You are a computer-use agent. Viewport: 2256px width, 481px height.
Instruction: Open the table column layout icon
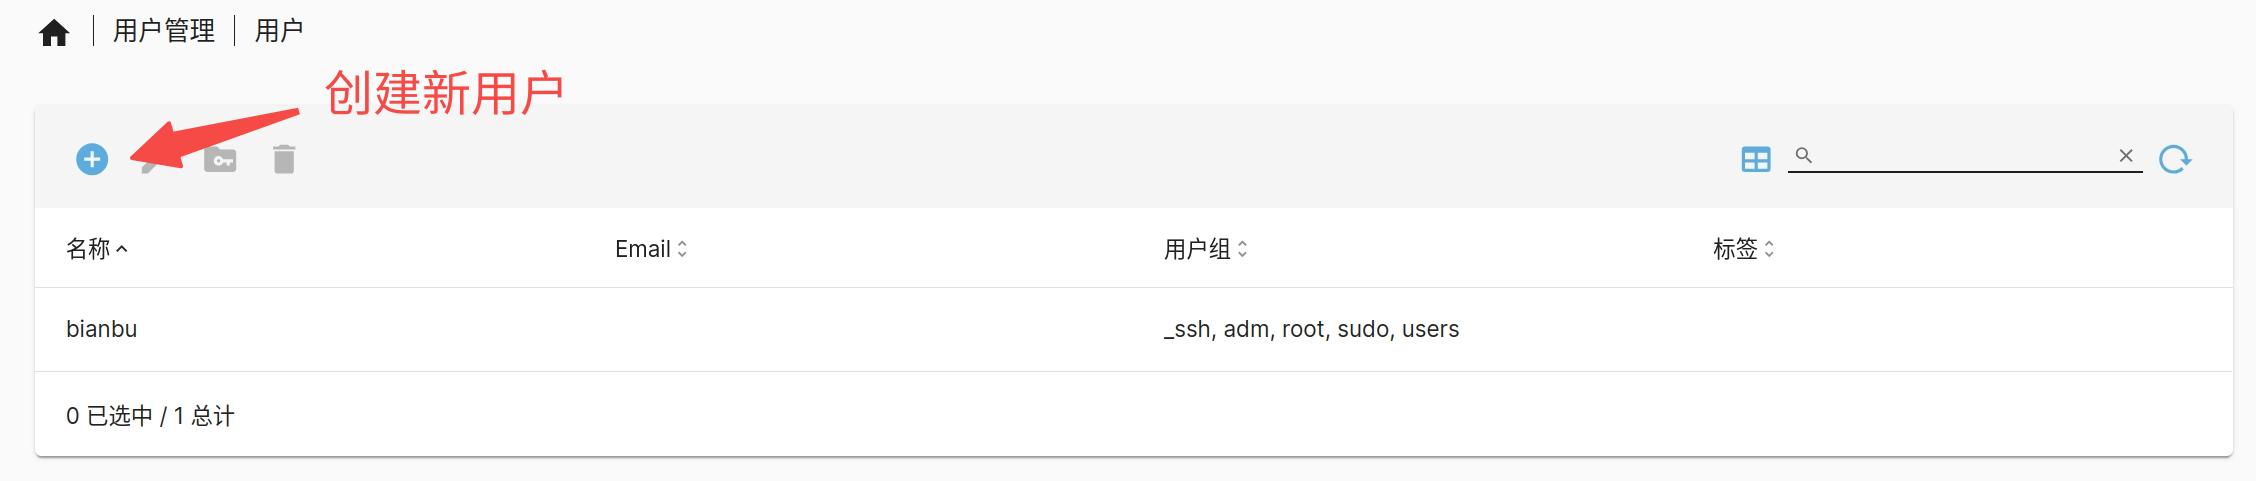[1755, 159]
